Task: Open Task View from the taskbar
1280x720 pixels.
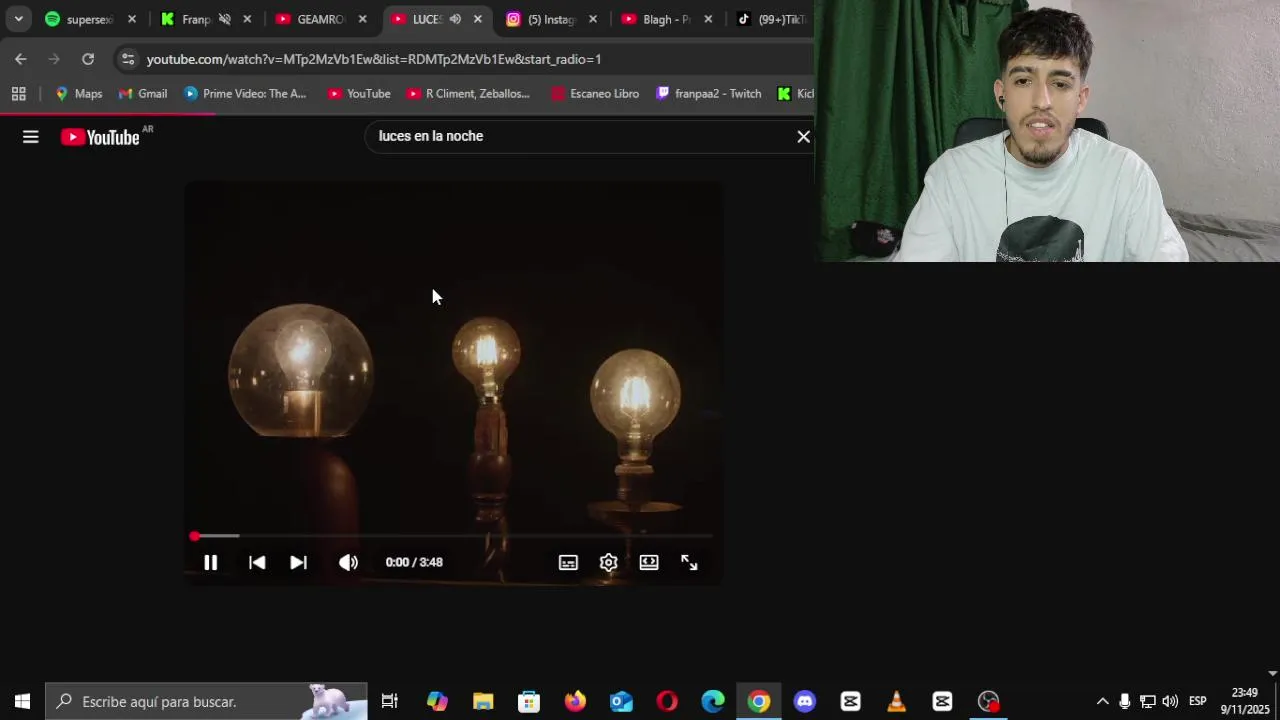Action: [390, 701]
